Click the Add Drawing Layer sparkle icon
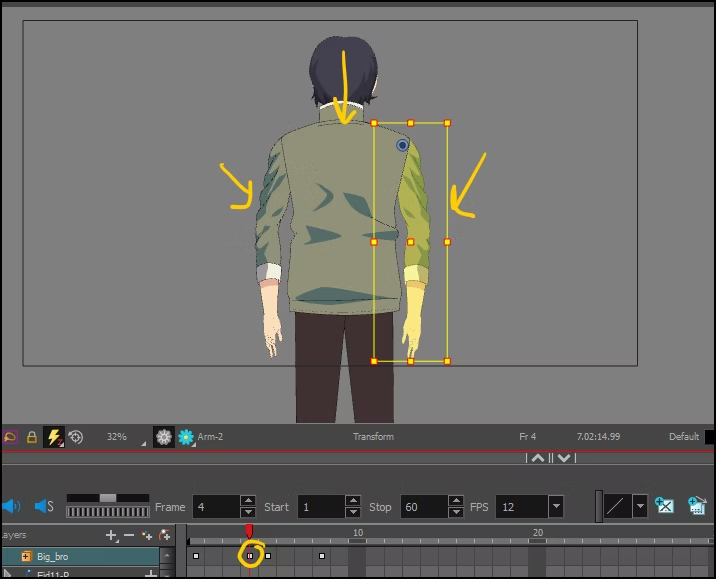This screenshot has height=579, width=716. coord(147,535)
